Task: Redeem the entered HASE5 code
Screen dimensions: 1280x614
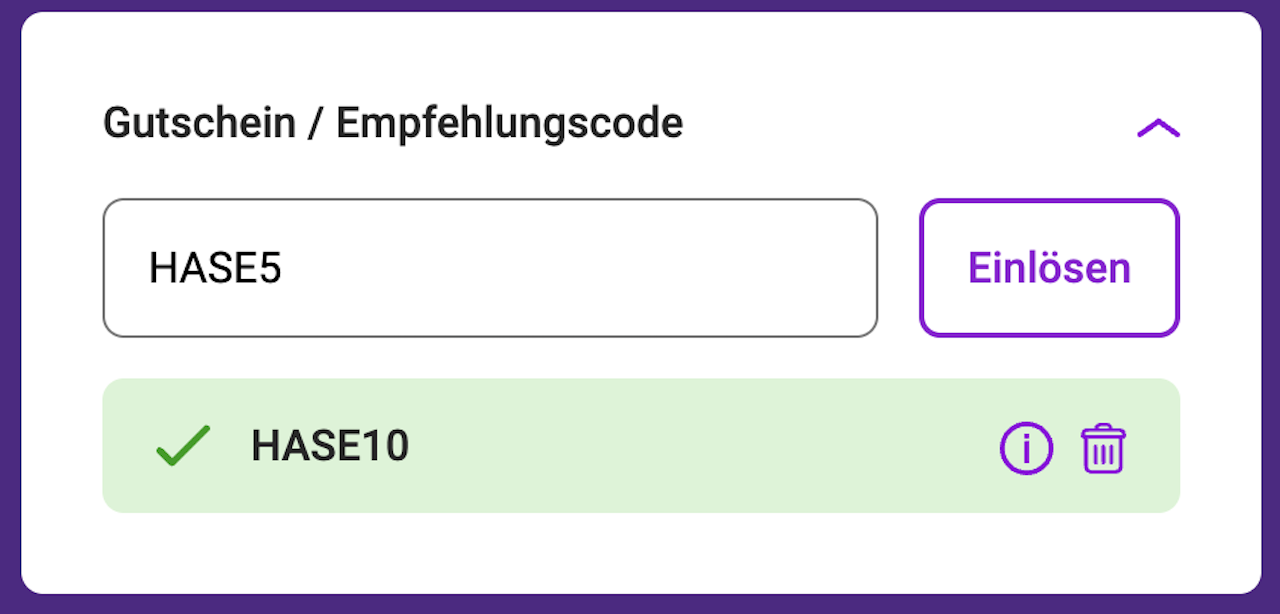Action: click(1049, 268)
